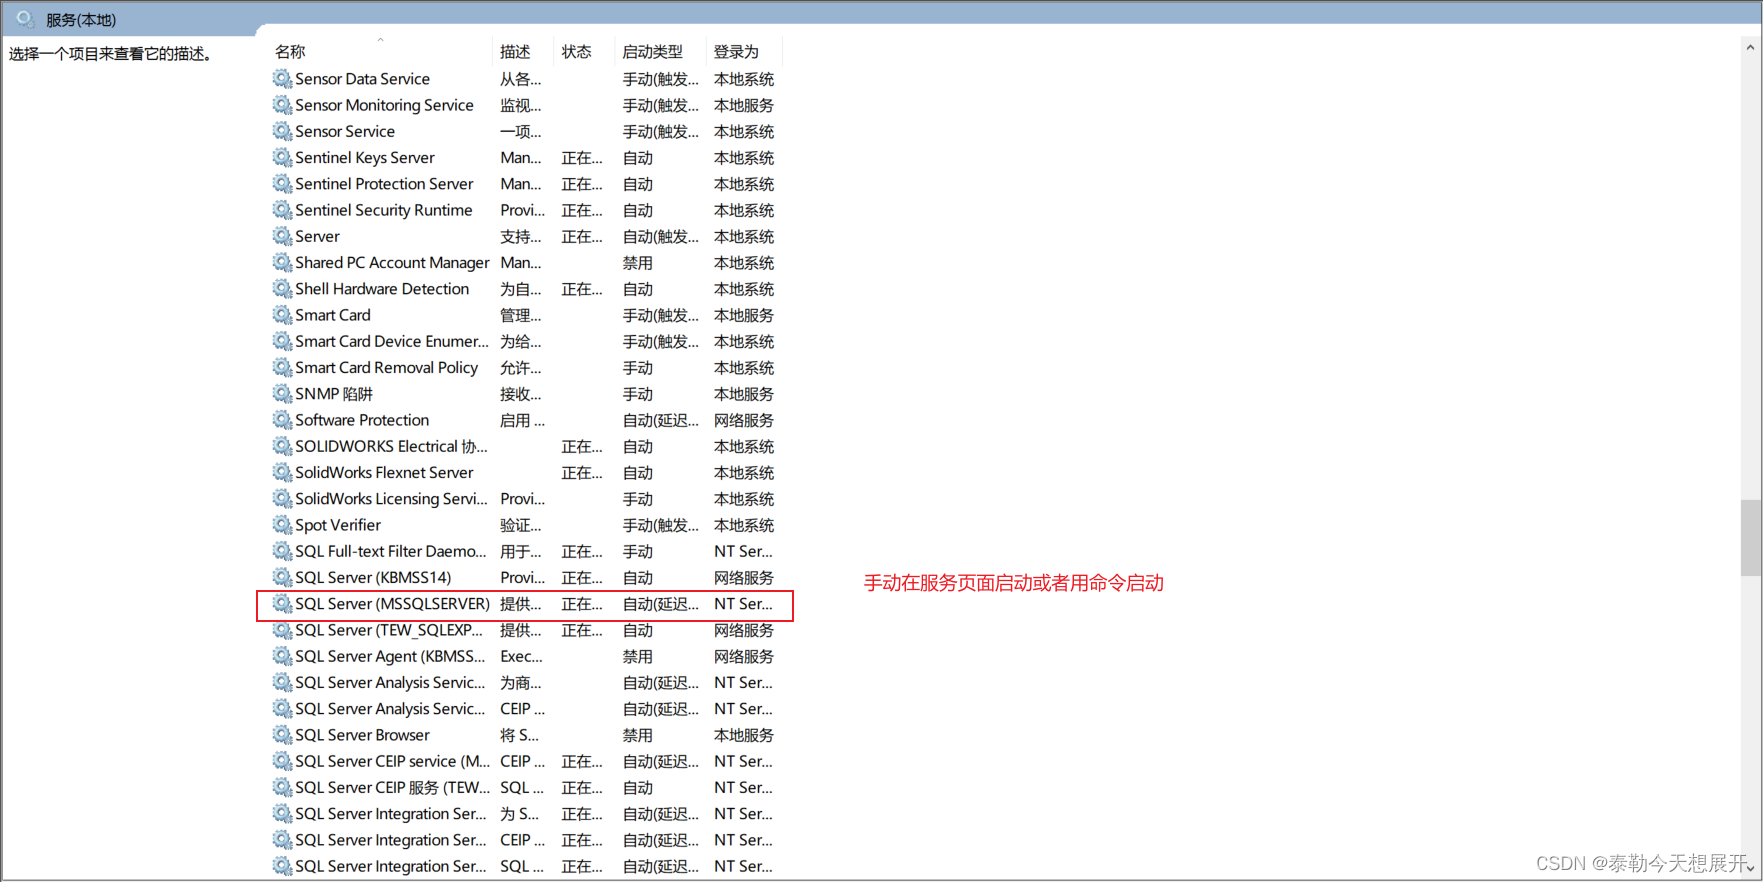Select the Shared PC Account Manager name

coord(392,262)
